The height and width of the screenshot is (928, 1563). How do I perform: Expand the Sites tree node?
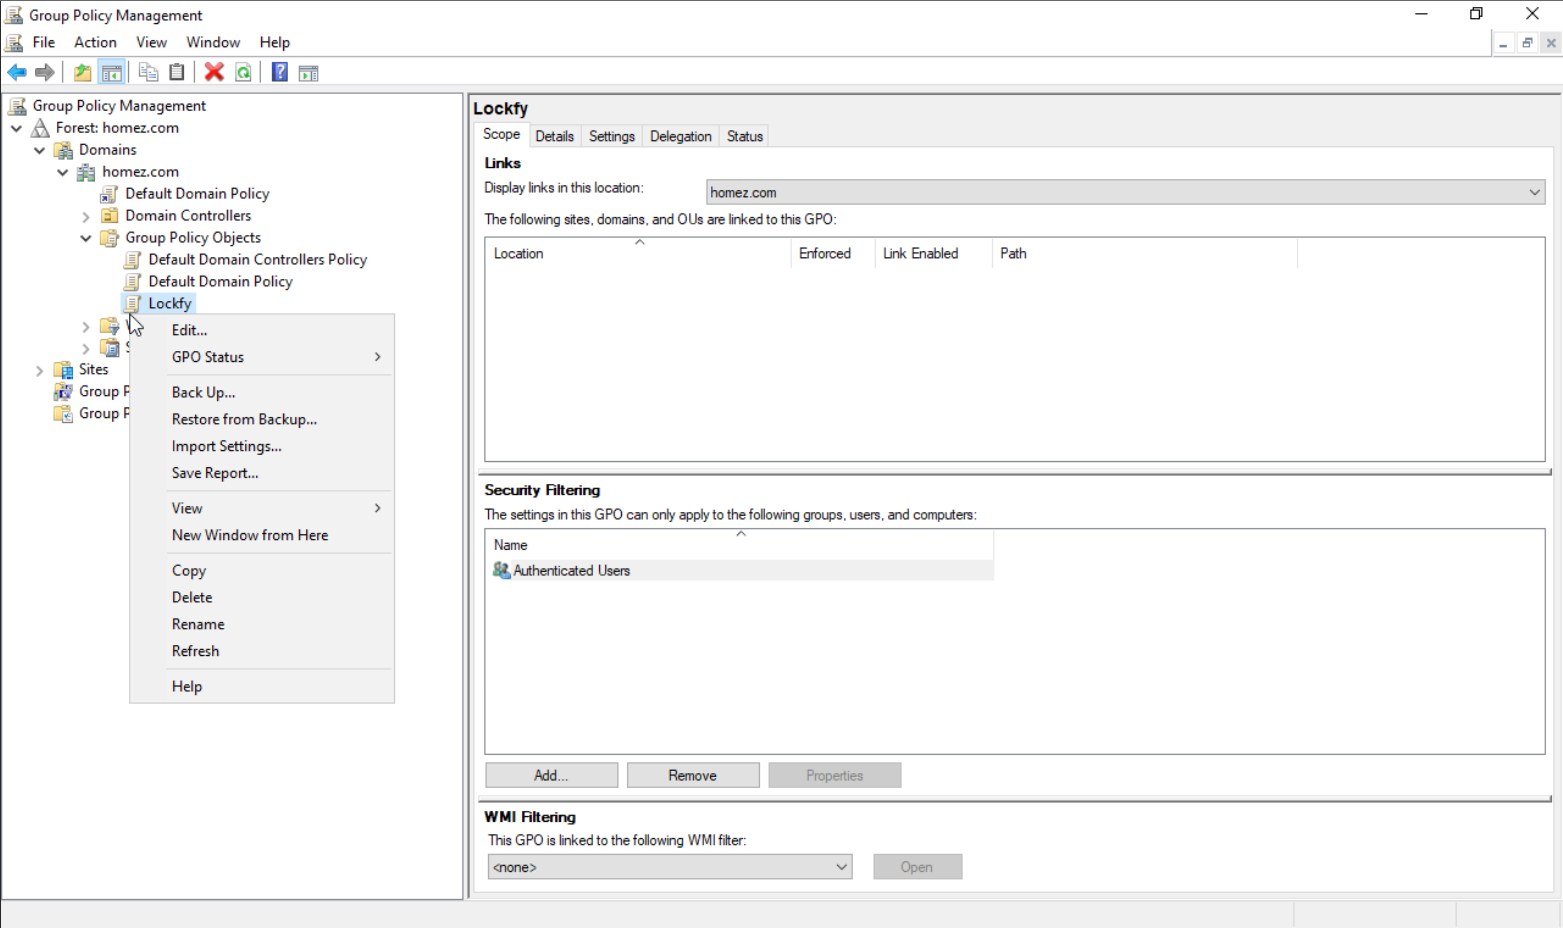[x=39, y=370]
